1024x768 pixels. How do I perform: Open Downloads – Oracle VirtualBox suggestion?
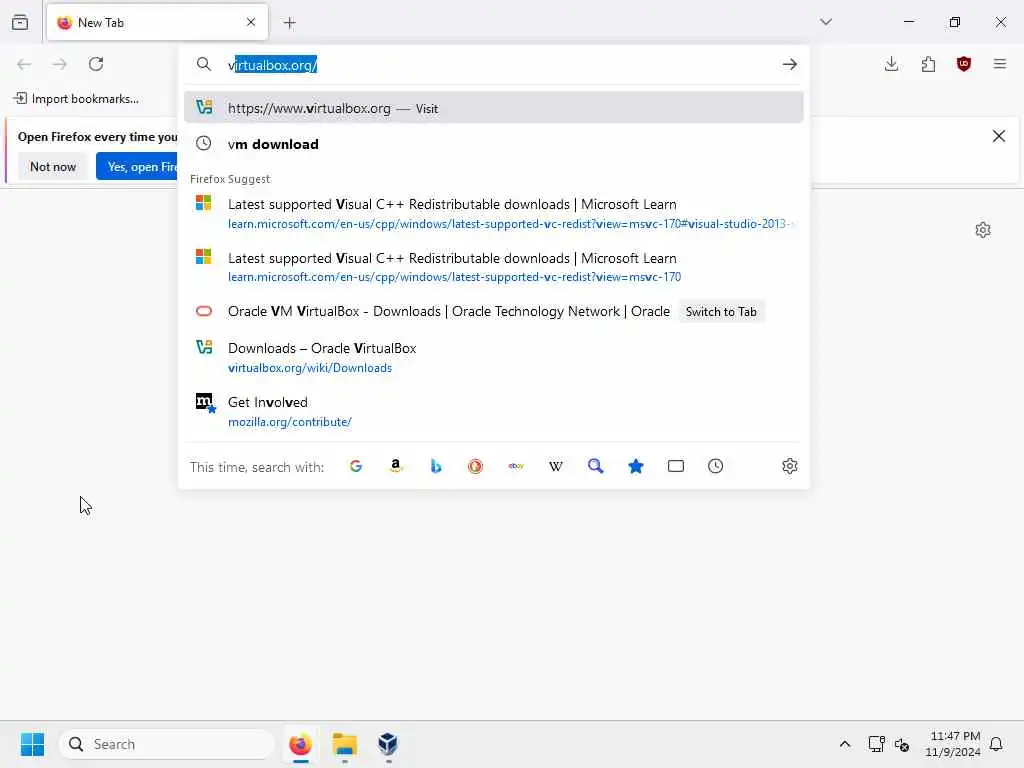pos(493,357)
